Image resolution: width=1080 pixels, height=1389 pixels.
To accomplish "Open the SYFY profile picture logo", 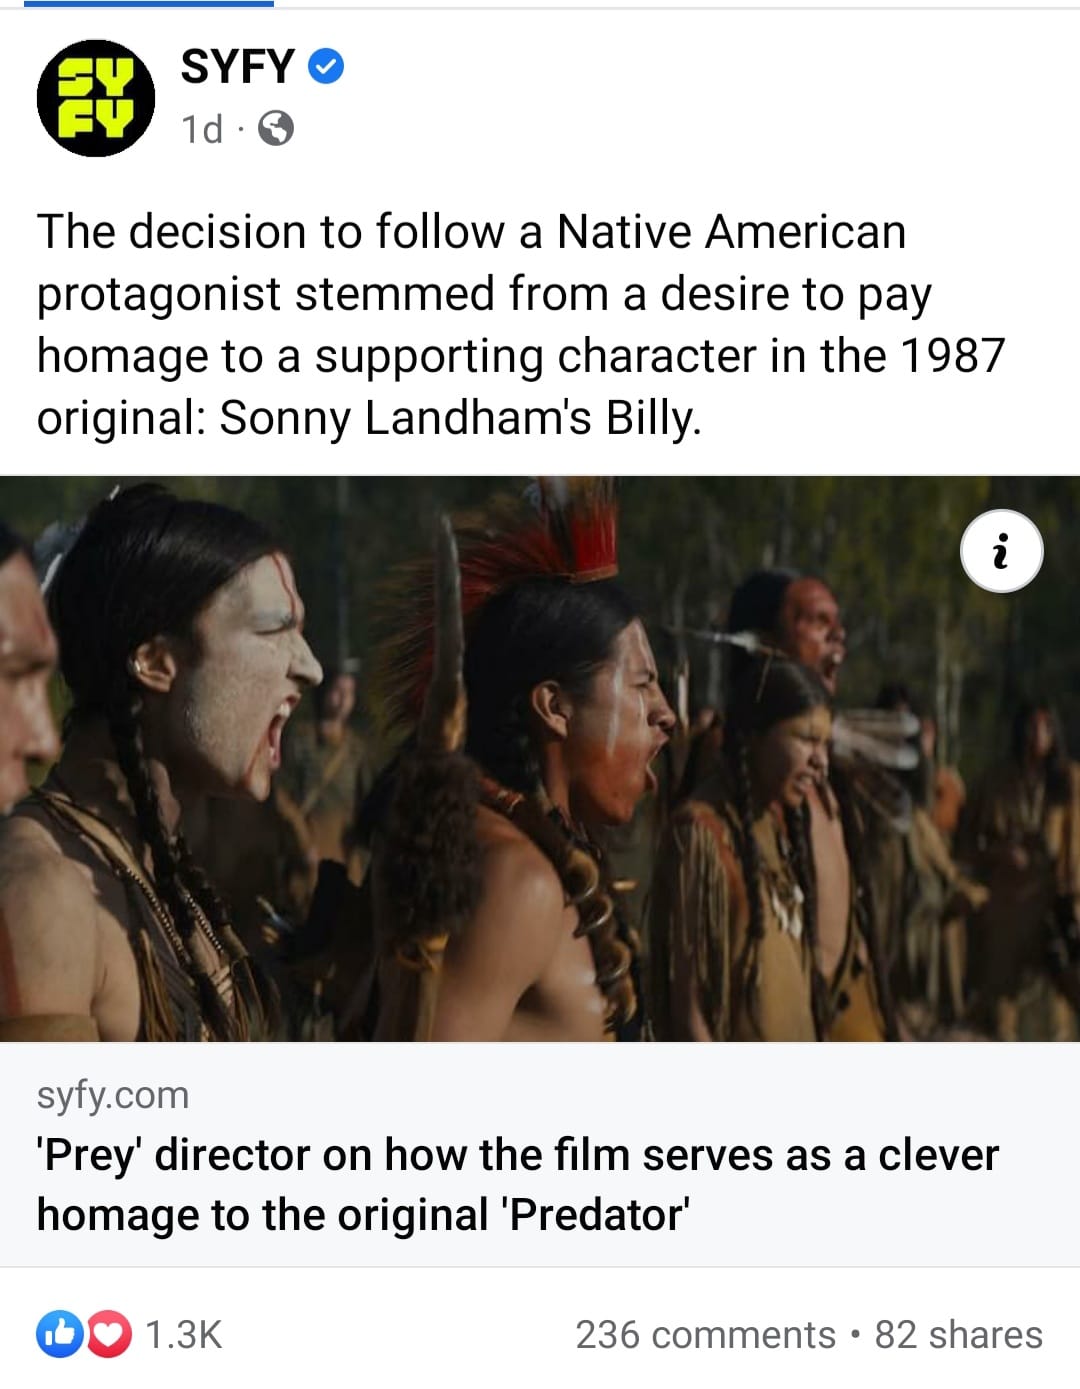I will 96,98.
